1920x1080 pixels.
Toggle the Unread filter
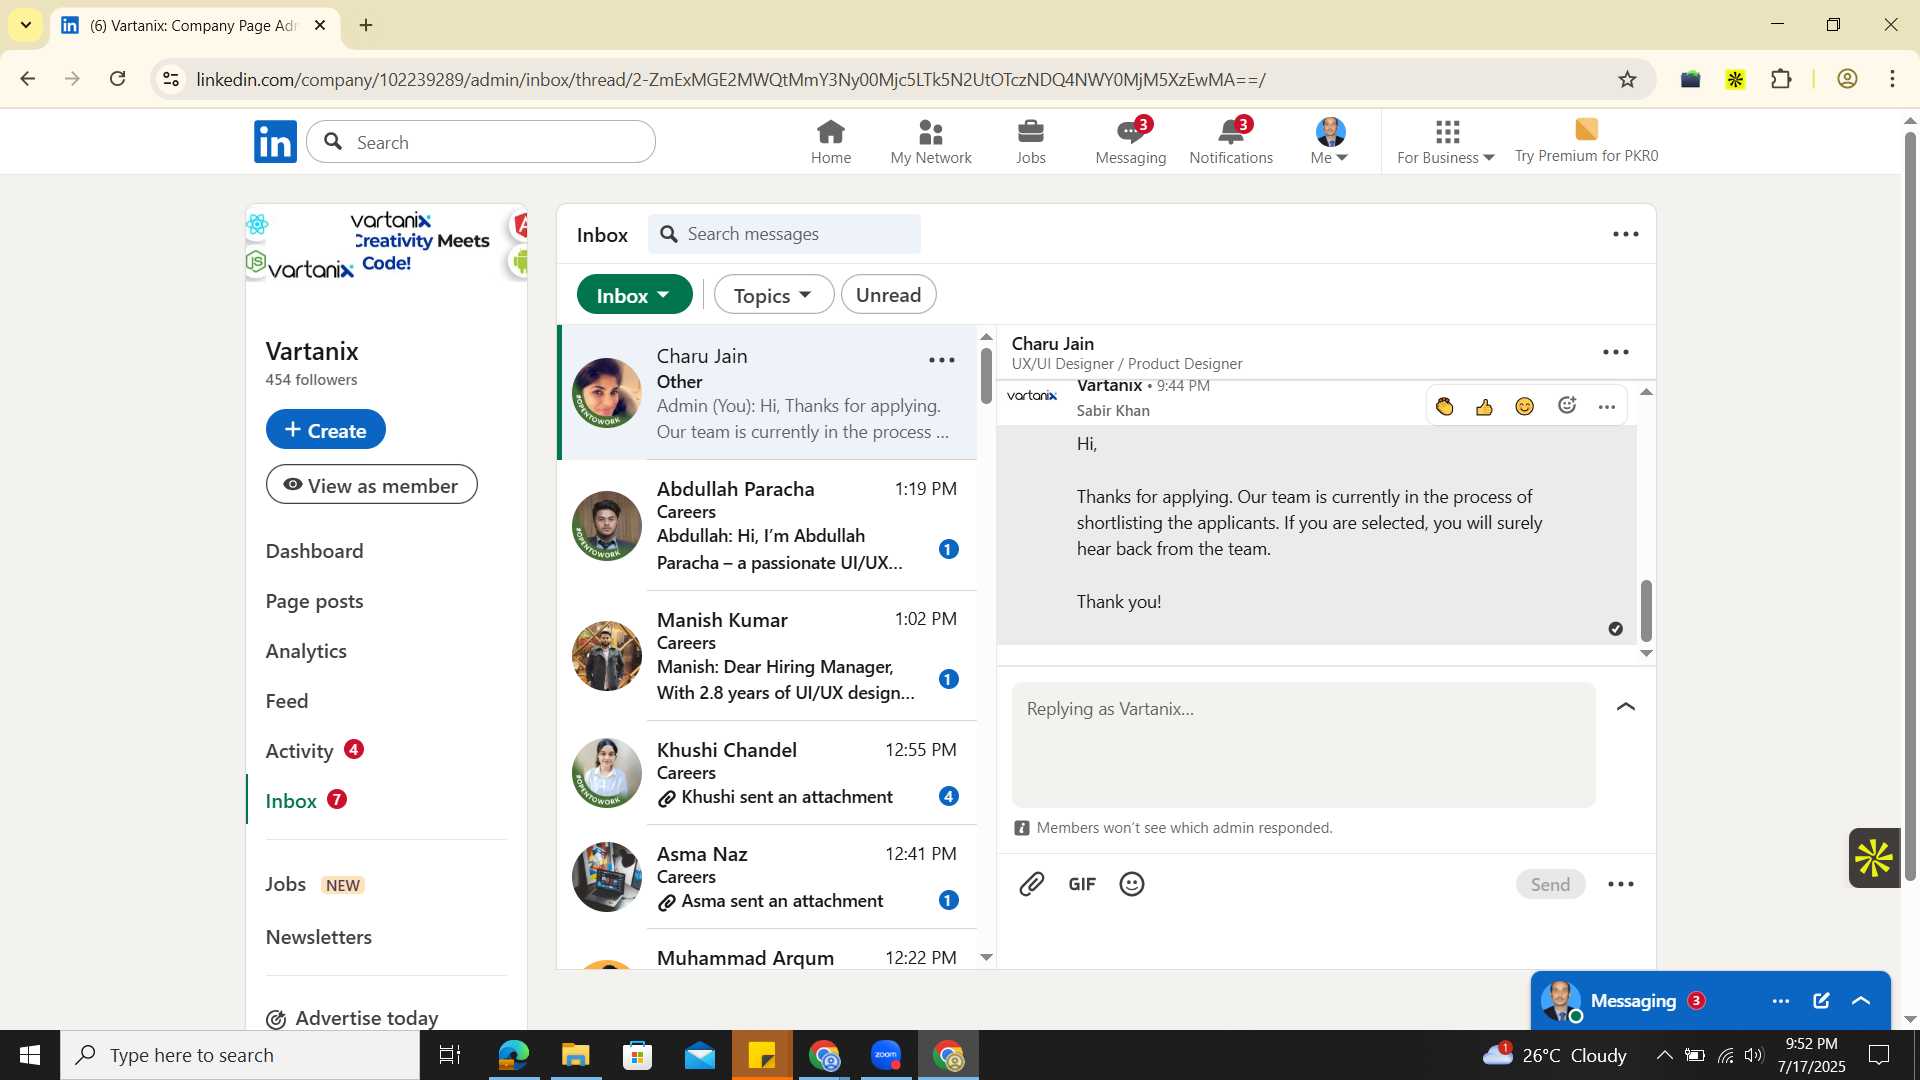888,295
